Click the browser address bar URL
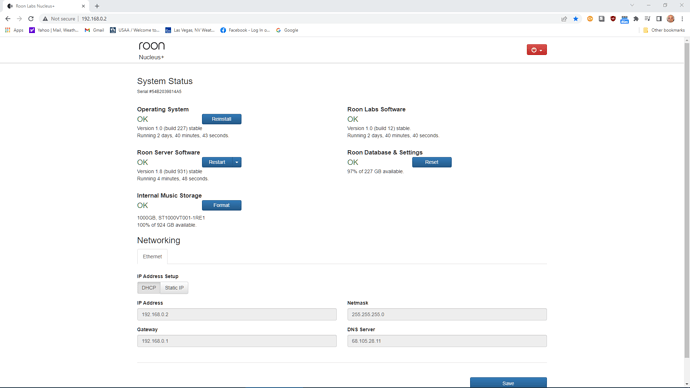690x388 pixels. pos(94,19)
